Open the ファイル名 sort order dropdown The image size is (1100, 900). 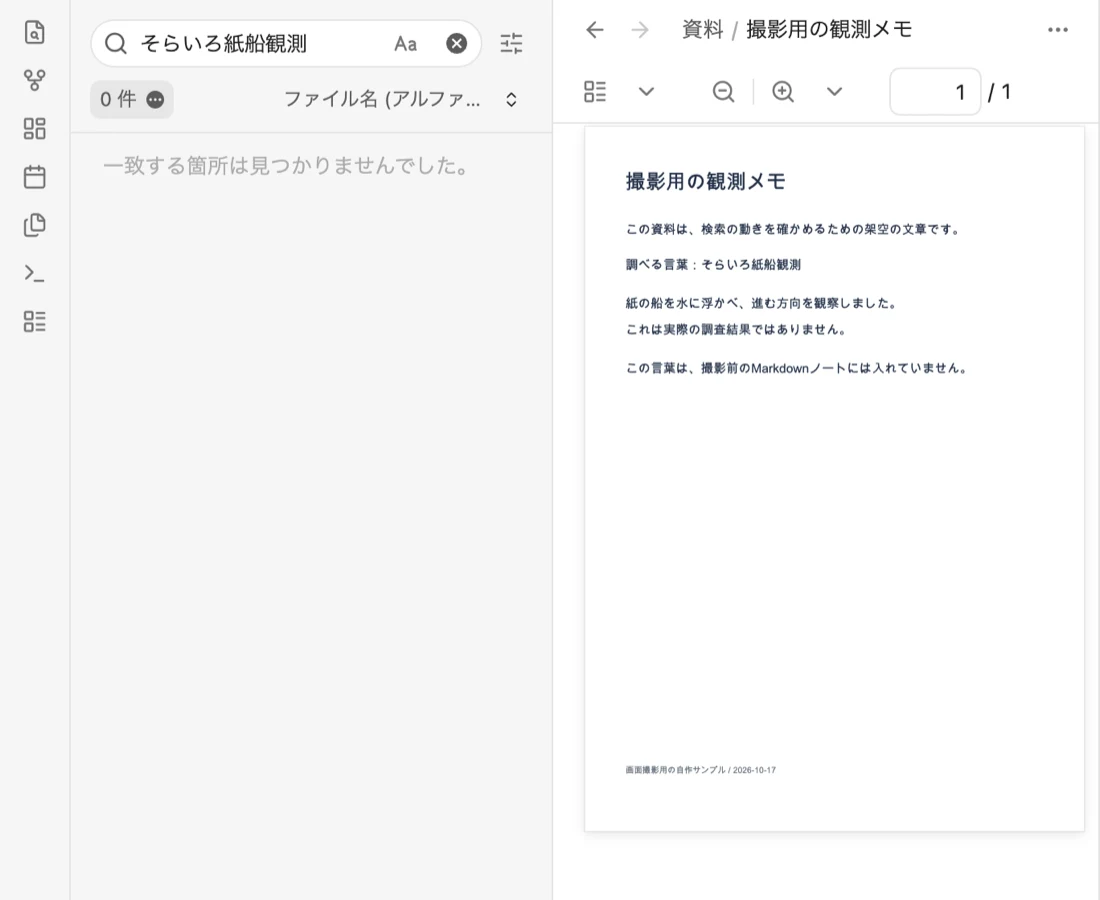pos(401,100)
